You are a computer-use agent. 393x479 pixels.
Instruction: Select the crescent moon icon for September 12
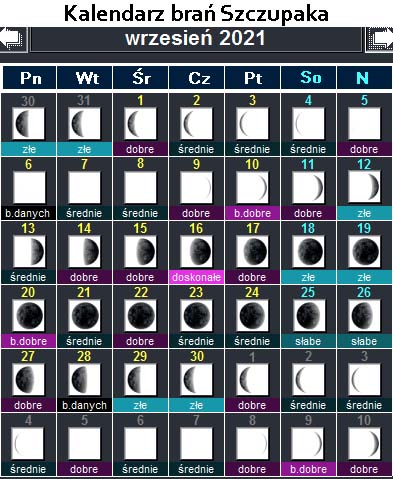[x=364, y=187]
